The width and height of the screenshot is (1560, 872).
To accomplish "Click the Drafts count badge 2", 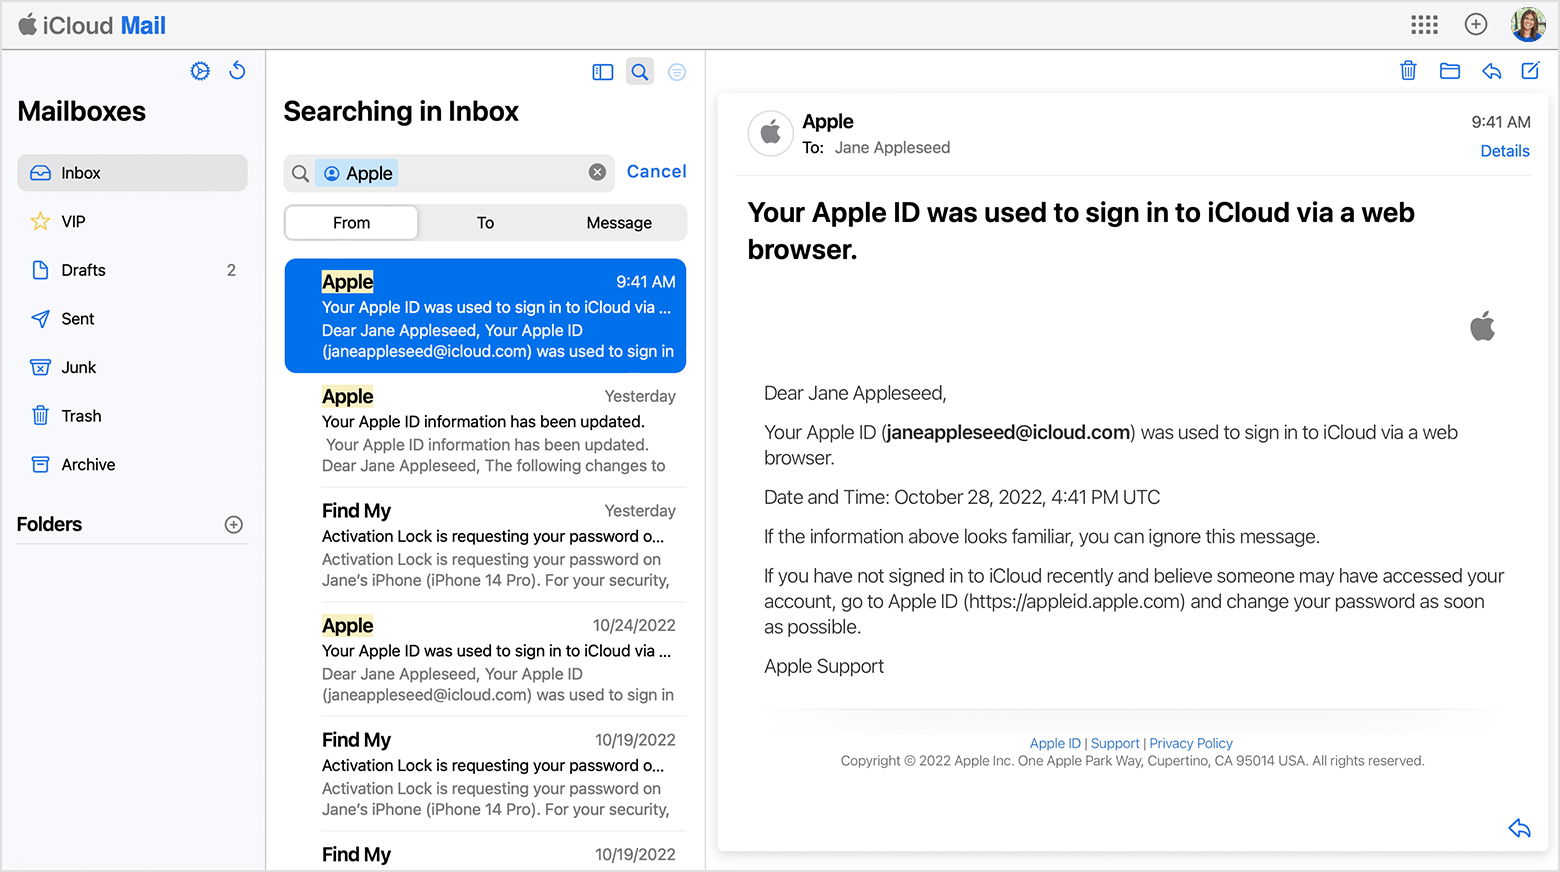I will 231,270.
